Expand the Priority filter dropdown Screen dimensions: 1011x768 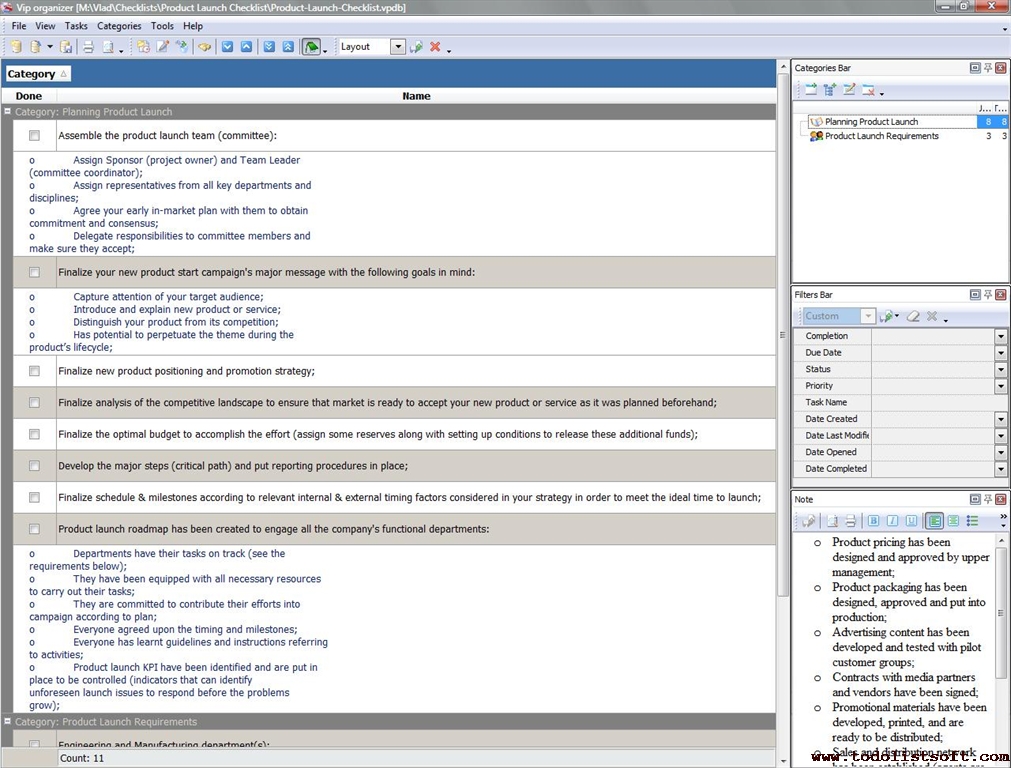[1000, 386]
